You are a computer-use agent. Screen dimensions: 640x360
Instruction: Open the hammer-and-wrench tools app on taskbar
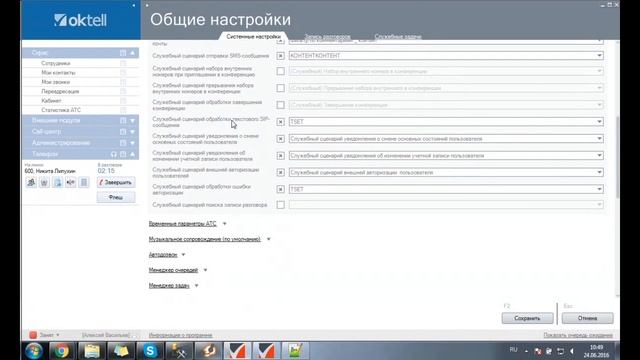[x=179, y=351]
